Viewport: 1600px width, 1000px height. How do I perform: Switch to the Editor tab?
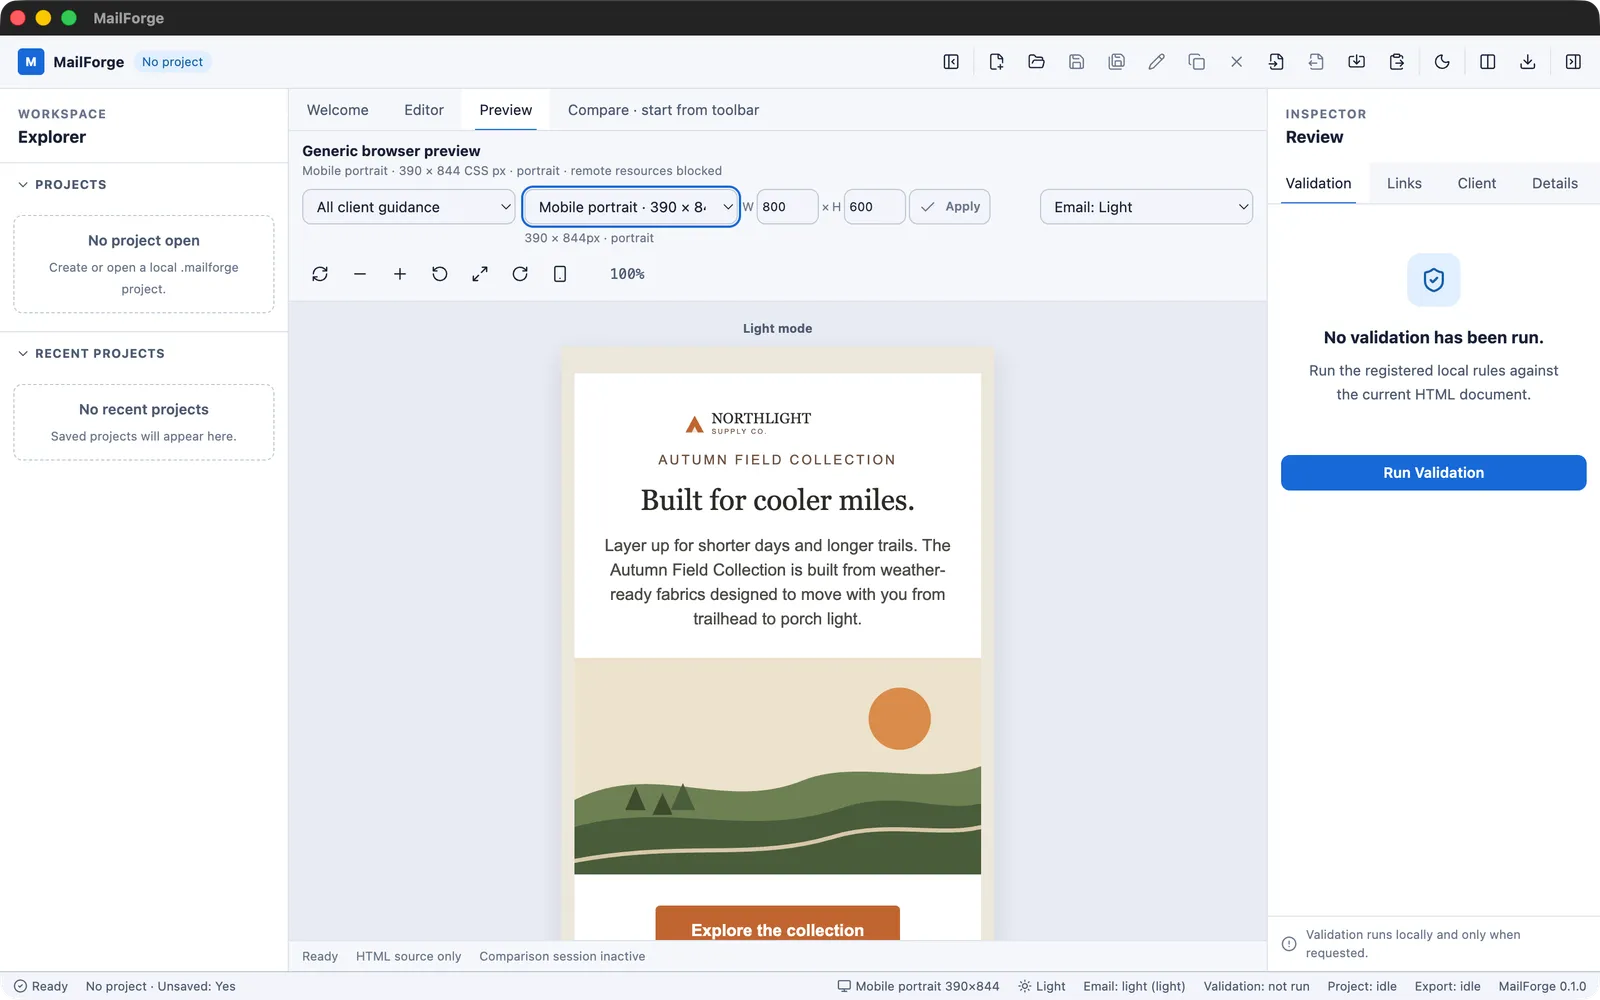pyautogui.click(x=424, y=110)
